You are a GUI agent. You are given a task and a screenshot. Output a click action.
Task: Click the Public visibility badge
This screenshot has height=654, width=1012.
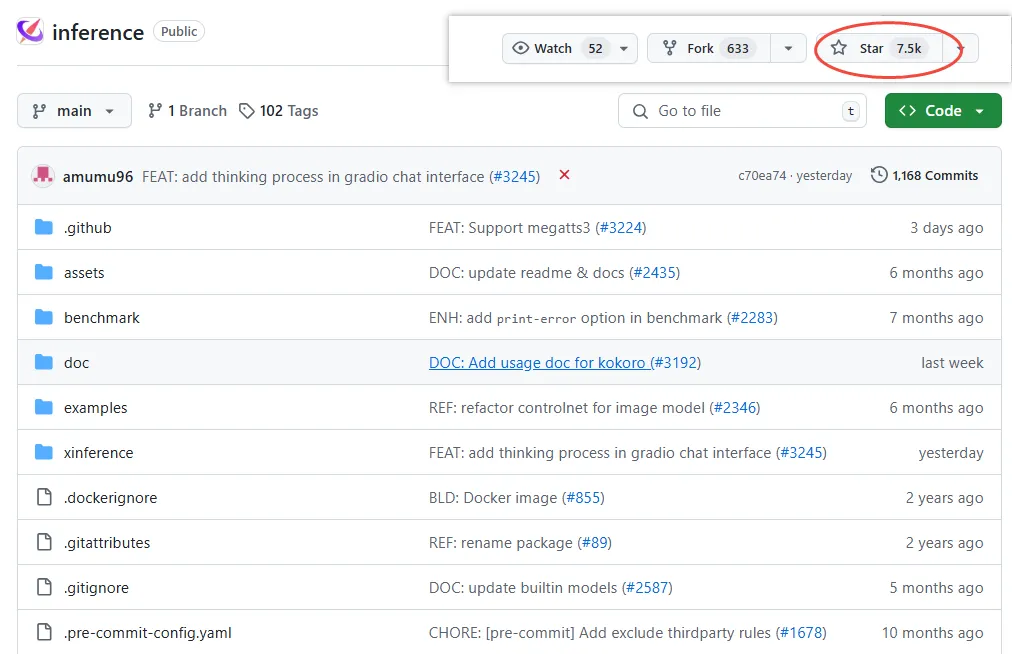pos(179,31)
